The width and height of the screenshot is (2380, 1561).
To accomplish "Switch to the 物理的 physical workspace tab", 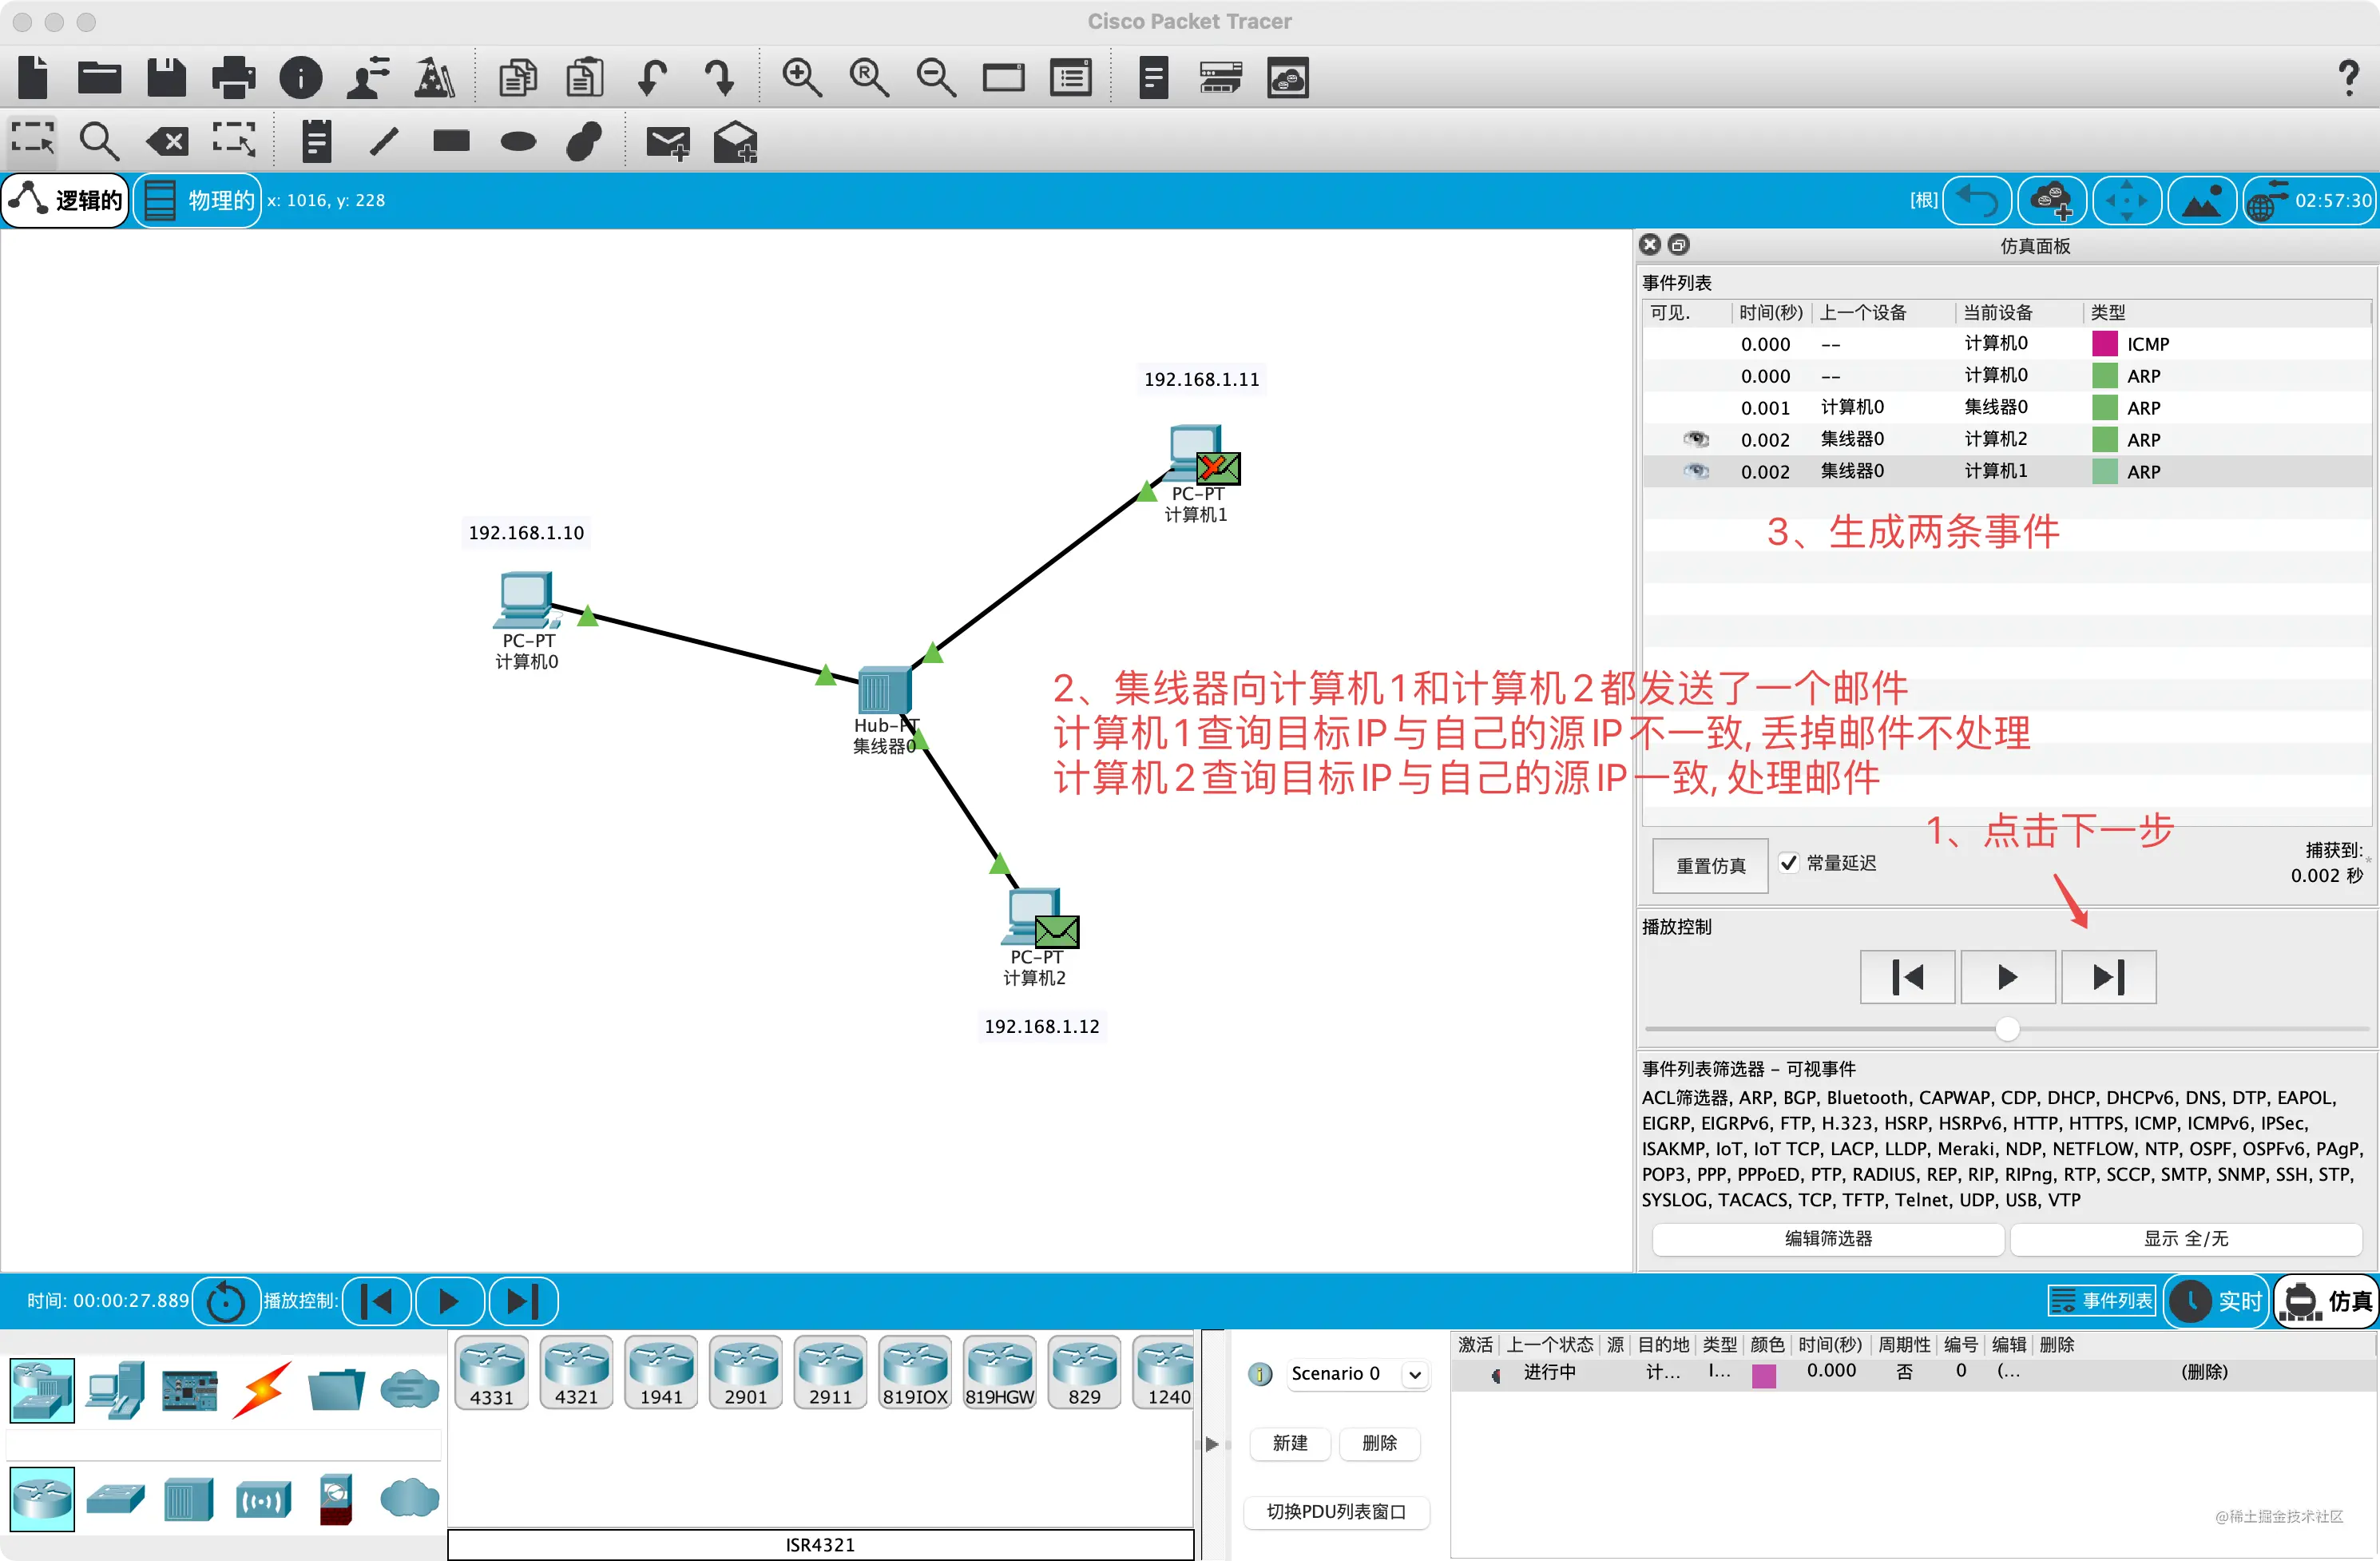I will click(198, 200).
